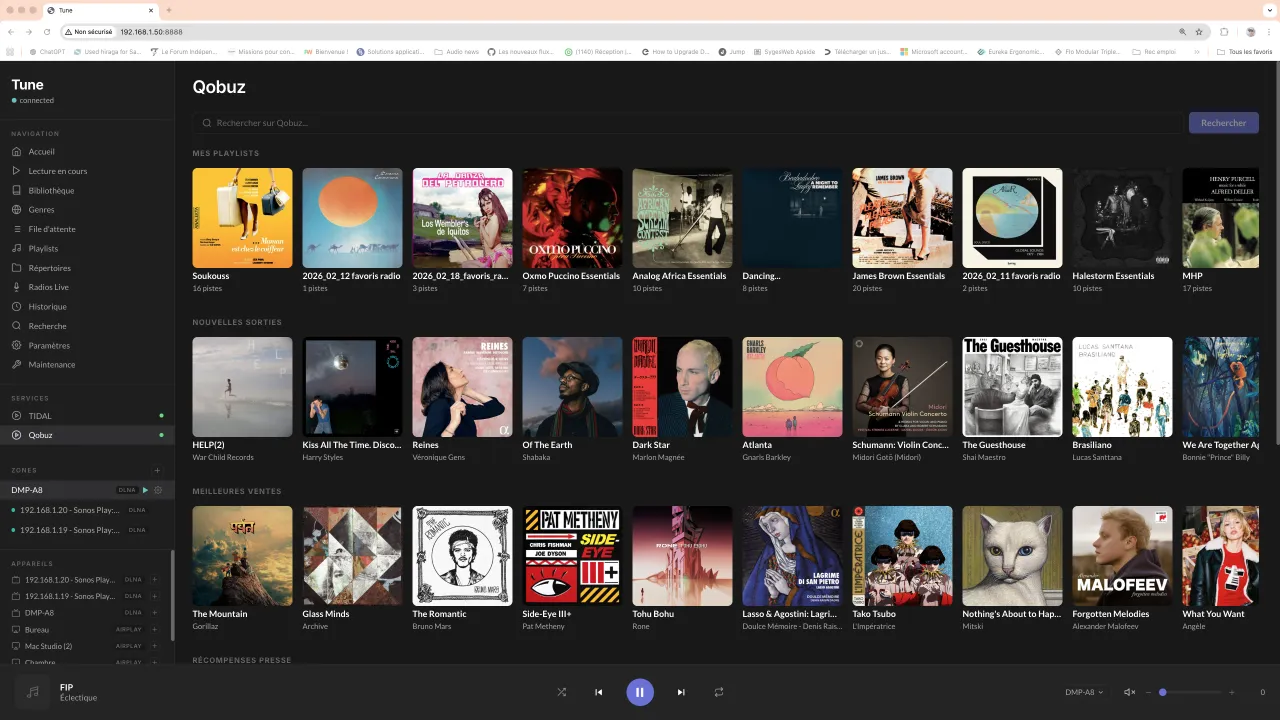The width and height of the screenshot is (1280, 720).
Task: Select the TIDAL service
Action: click(x=87, y=416)
